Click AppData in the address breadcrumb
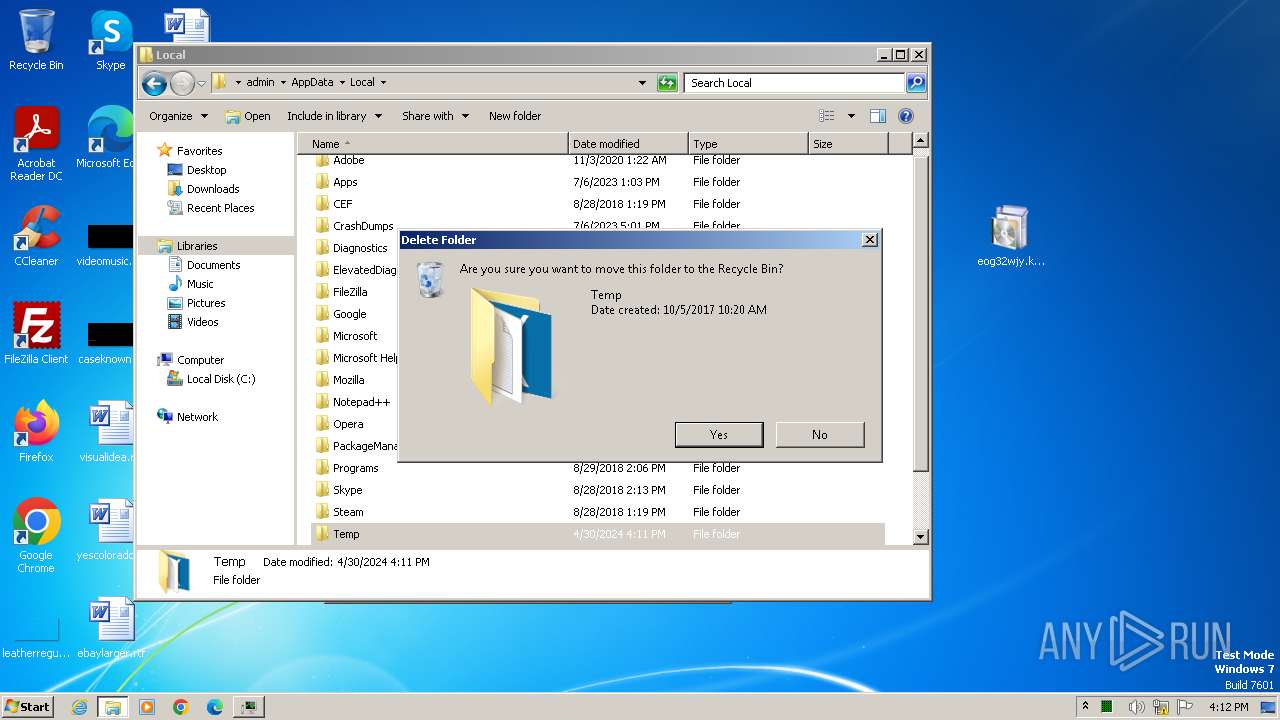Screen dimensions: 1280x720 point(312,83)
